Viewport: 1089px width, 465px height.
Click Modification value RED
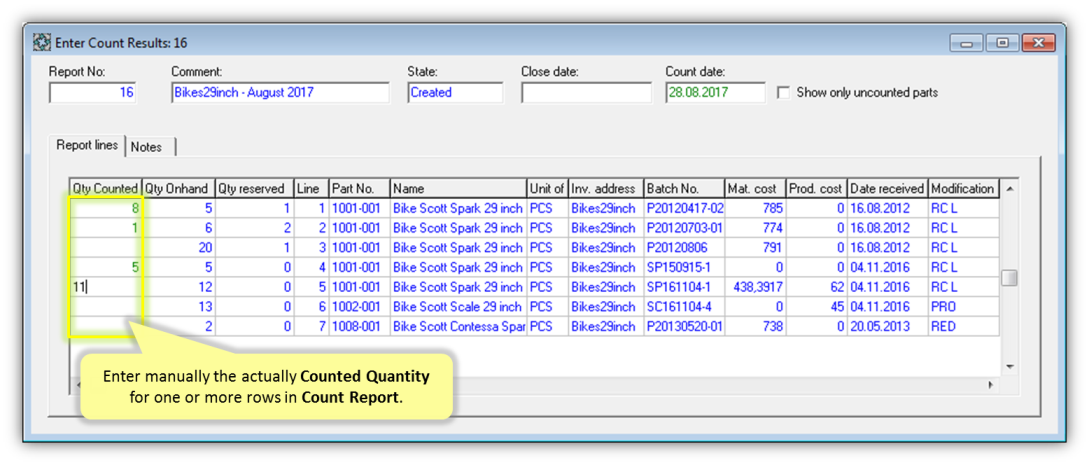pos(963,326)
